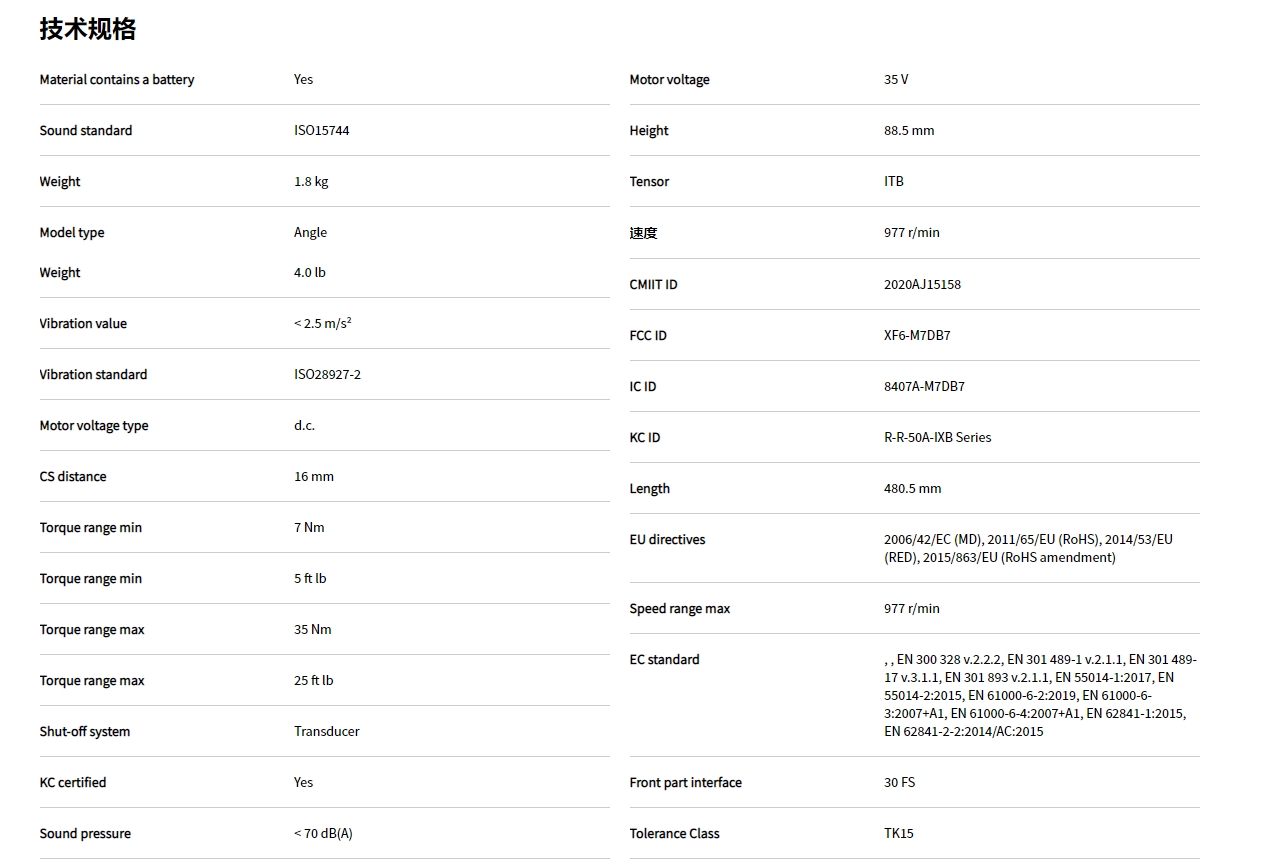Click the 4.0 lb weight value

pos(309,273)
